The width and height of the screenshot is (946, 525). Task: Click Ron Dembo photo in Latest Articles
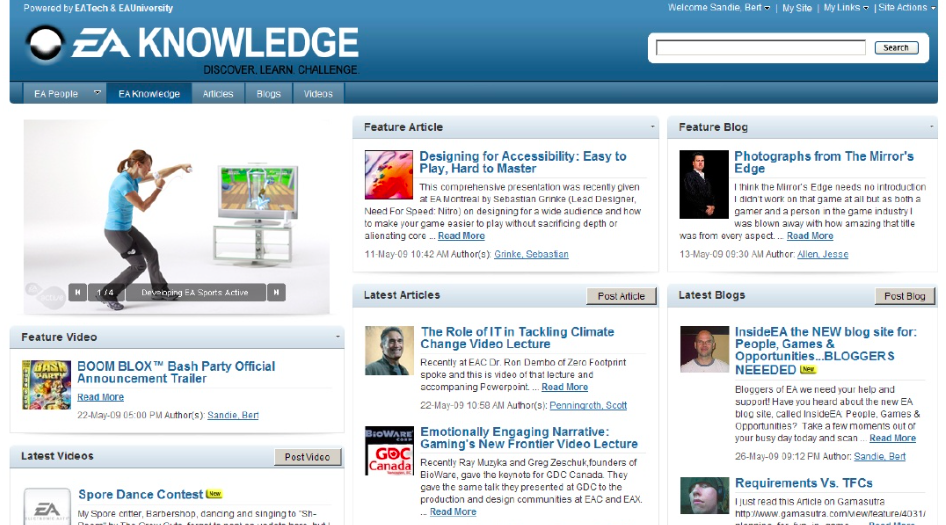(389, 351)
